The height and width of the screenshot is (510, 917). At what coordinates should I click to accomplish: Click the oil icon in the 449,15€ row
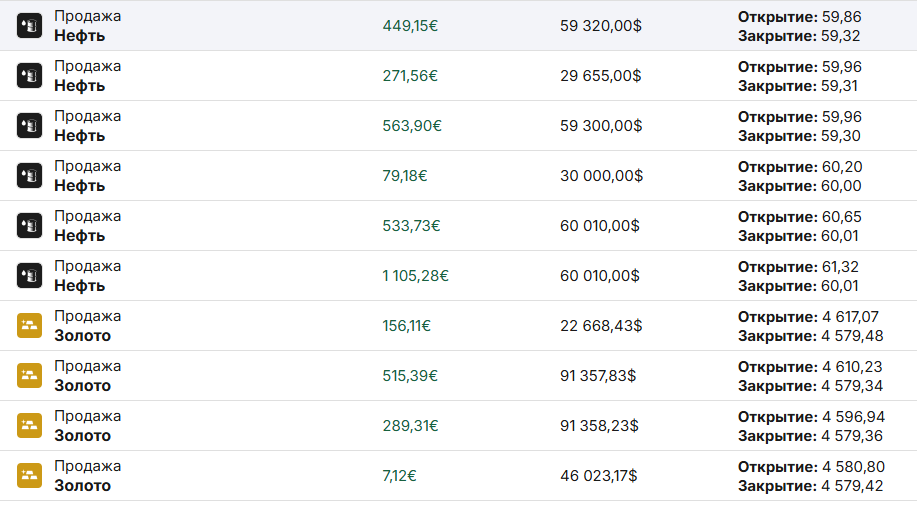point(29,26)
